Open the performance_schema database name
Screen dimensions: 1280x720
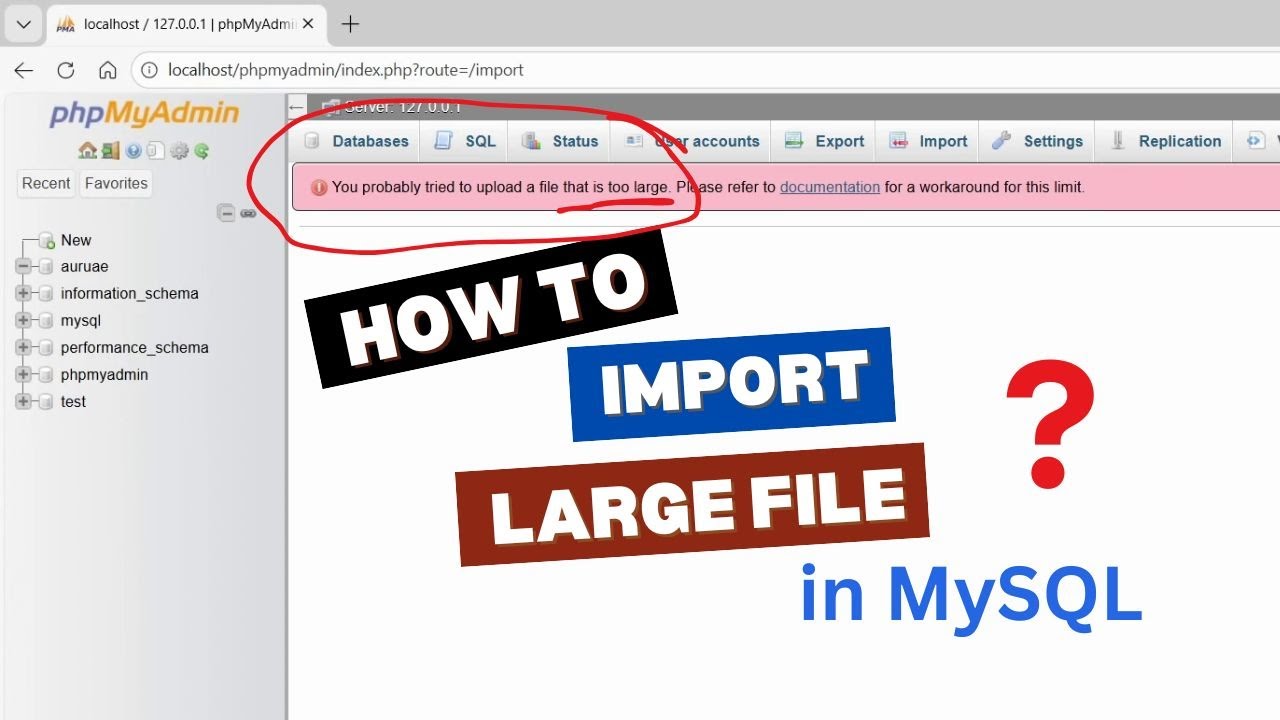point(135,348)
